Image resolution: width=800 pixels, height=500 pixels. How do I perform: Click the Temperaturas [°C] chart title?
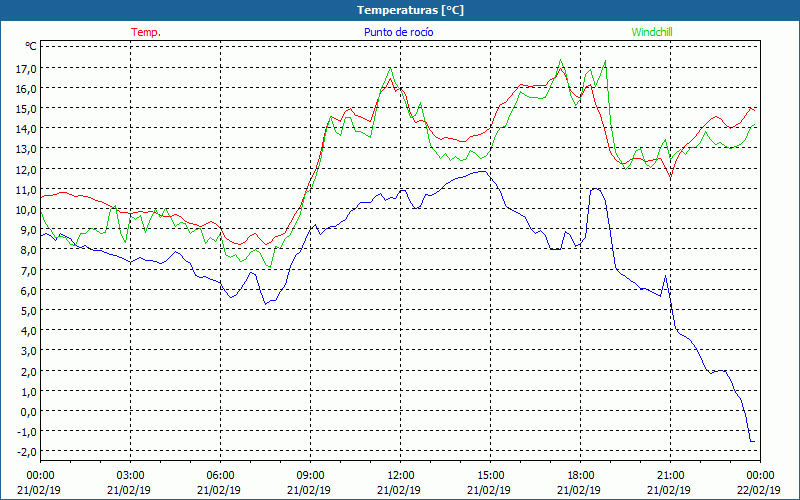(410, 10)
